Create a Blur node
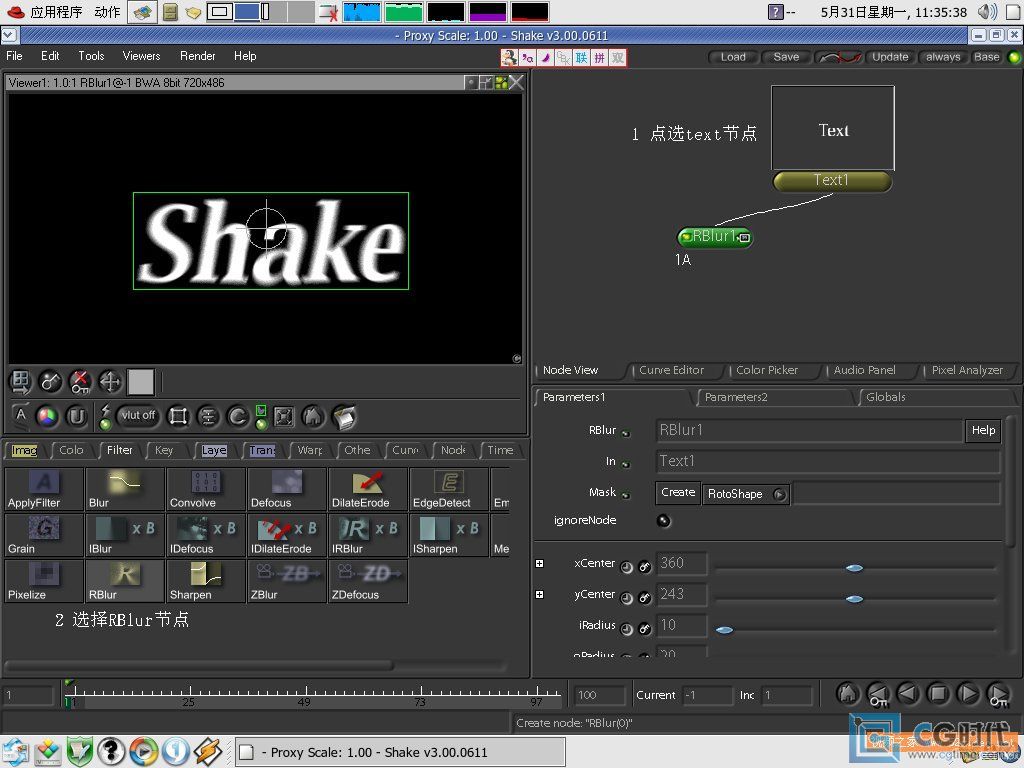The width and height of the screenshot is (1024, 768). [x=125, y=489]
